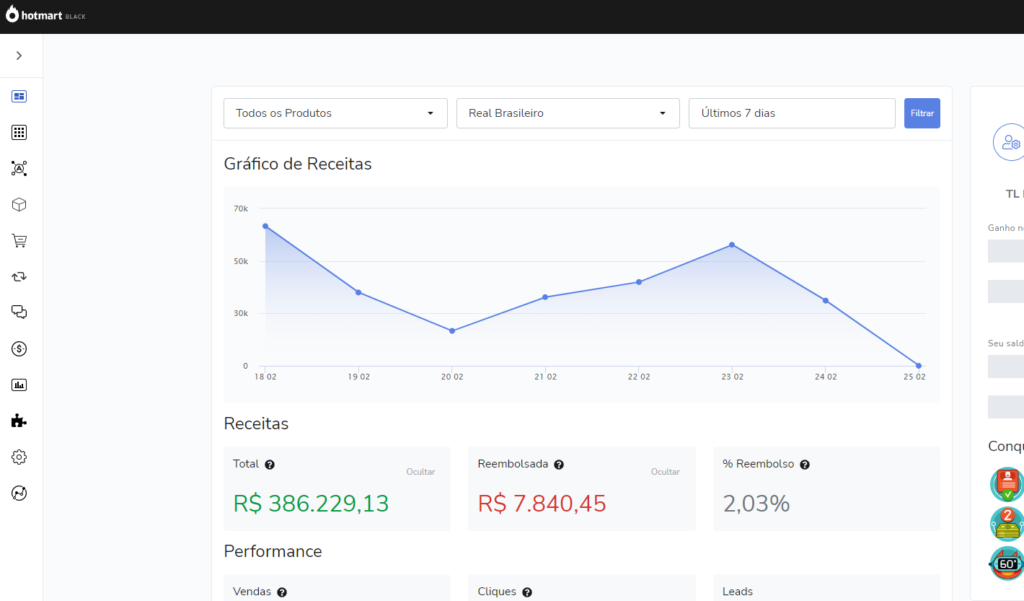
Task: Open the dollar coin finance icon
Action: (19, 349)
